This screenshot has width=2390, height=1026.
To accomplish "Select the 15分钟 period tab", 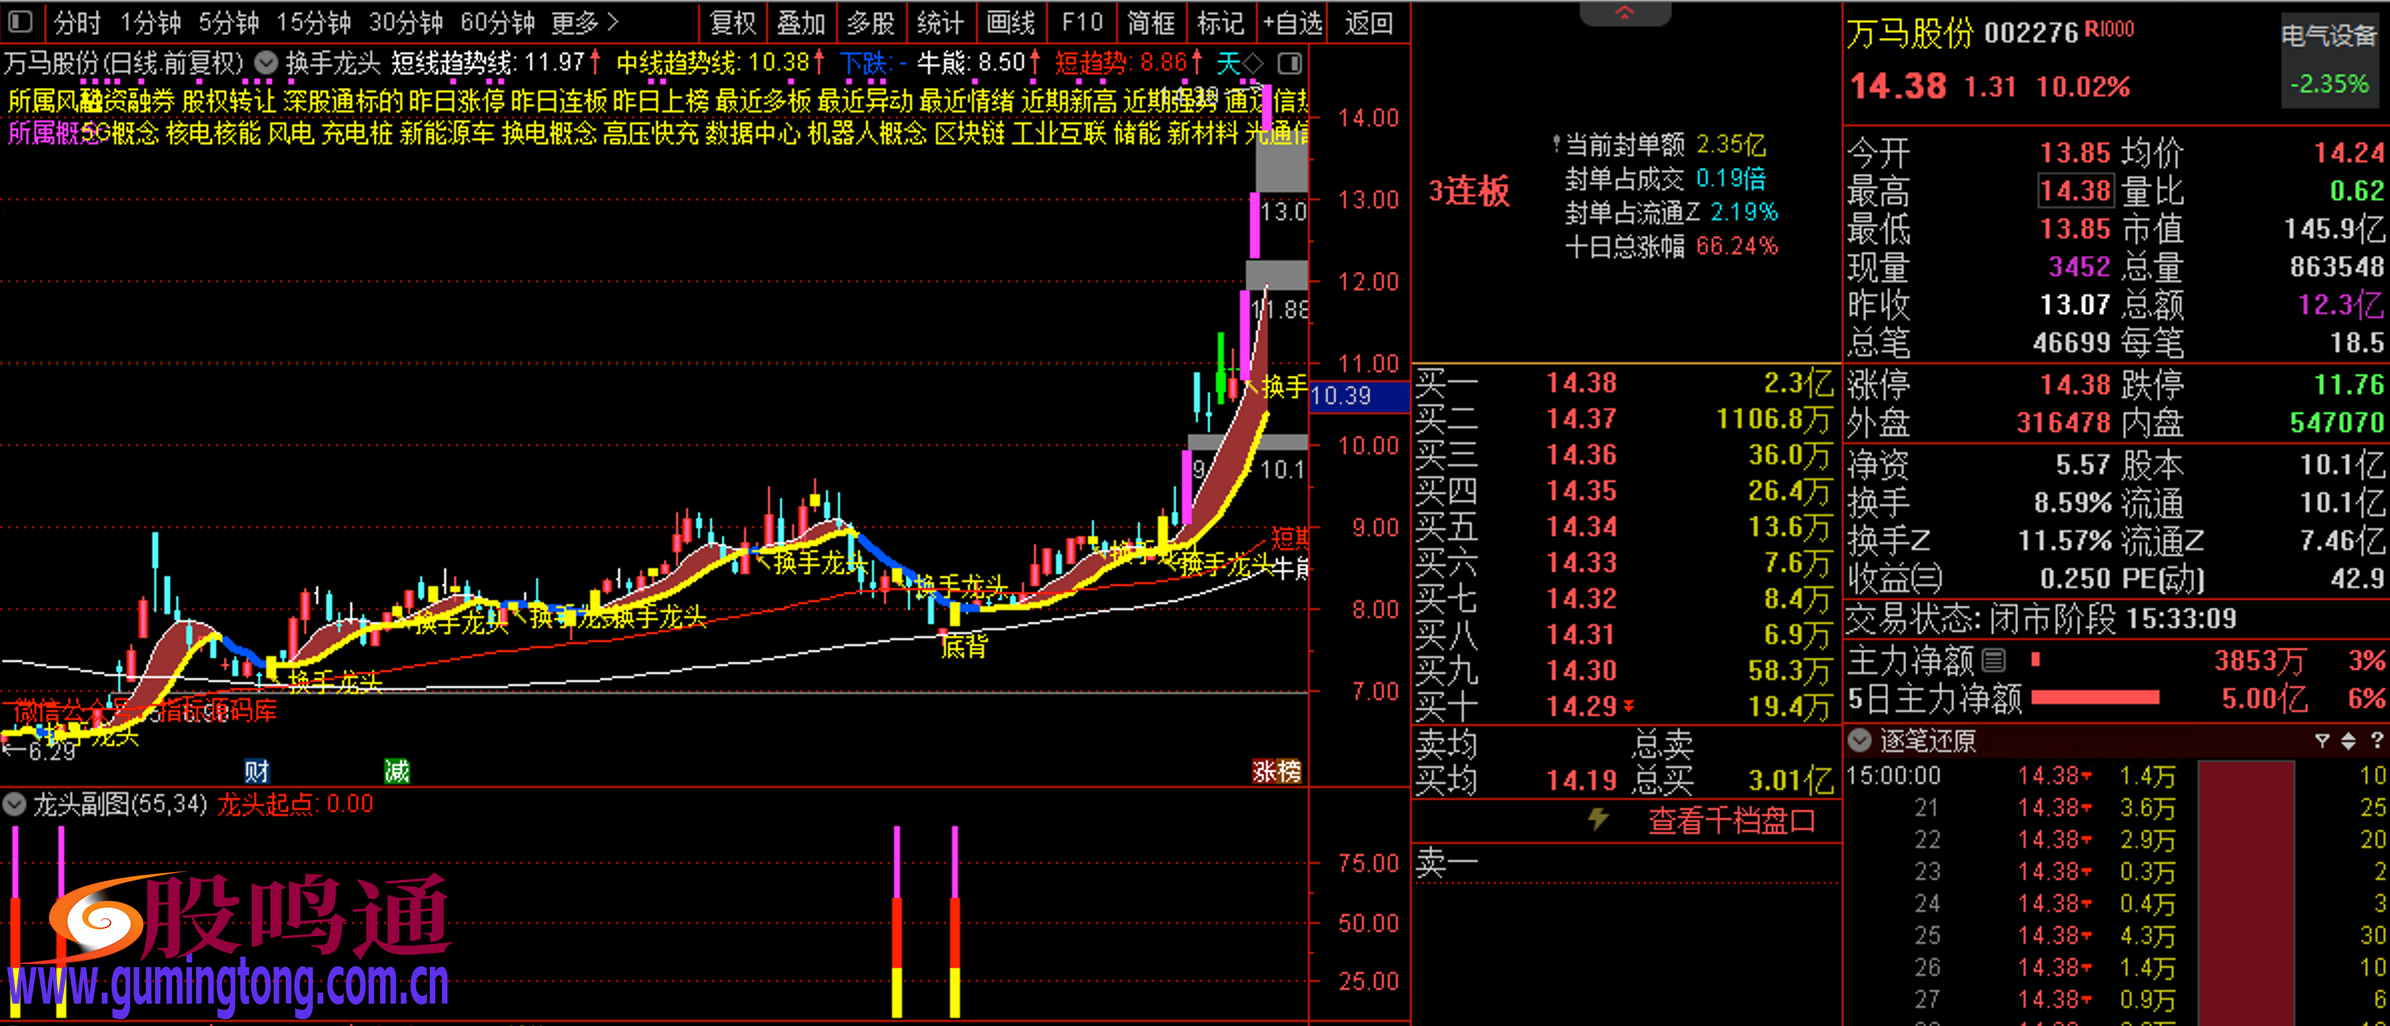I will tap(313, 22).
